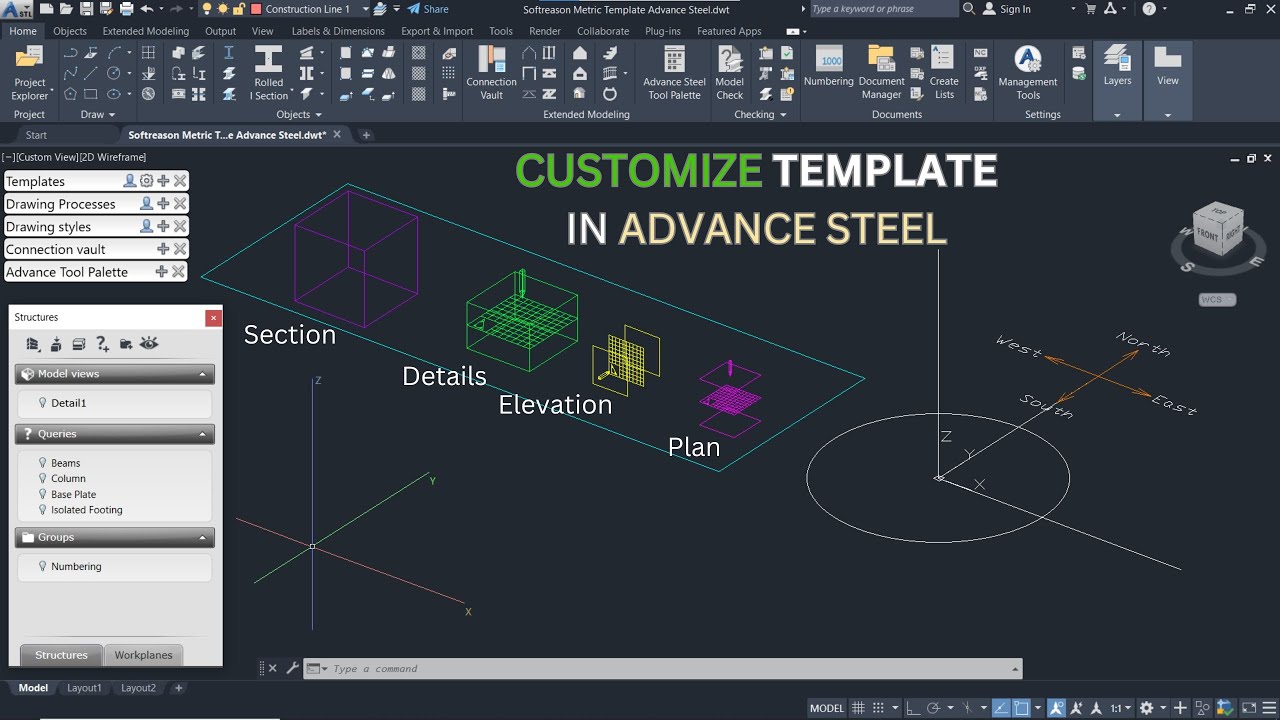
Task: Toggle layer lock padlock icon
Action: point(238,9)
